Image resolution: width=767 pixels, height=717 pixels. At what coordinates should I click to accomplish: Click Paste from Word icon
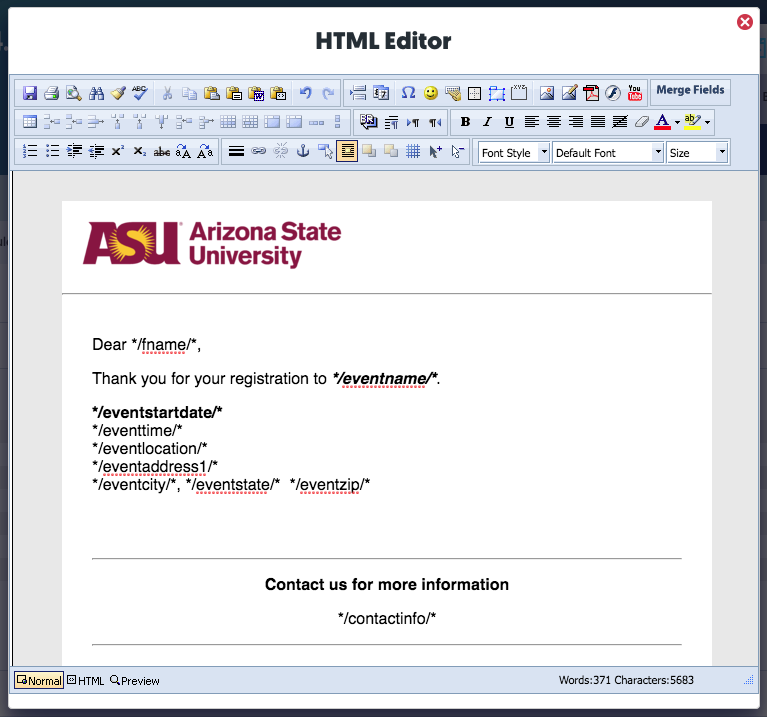pyautogui.click(x=256, y=93)
